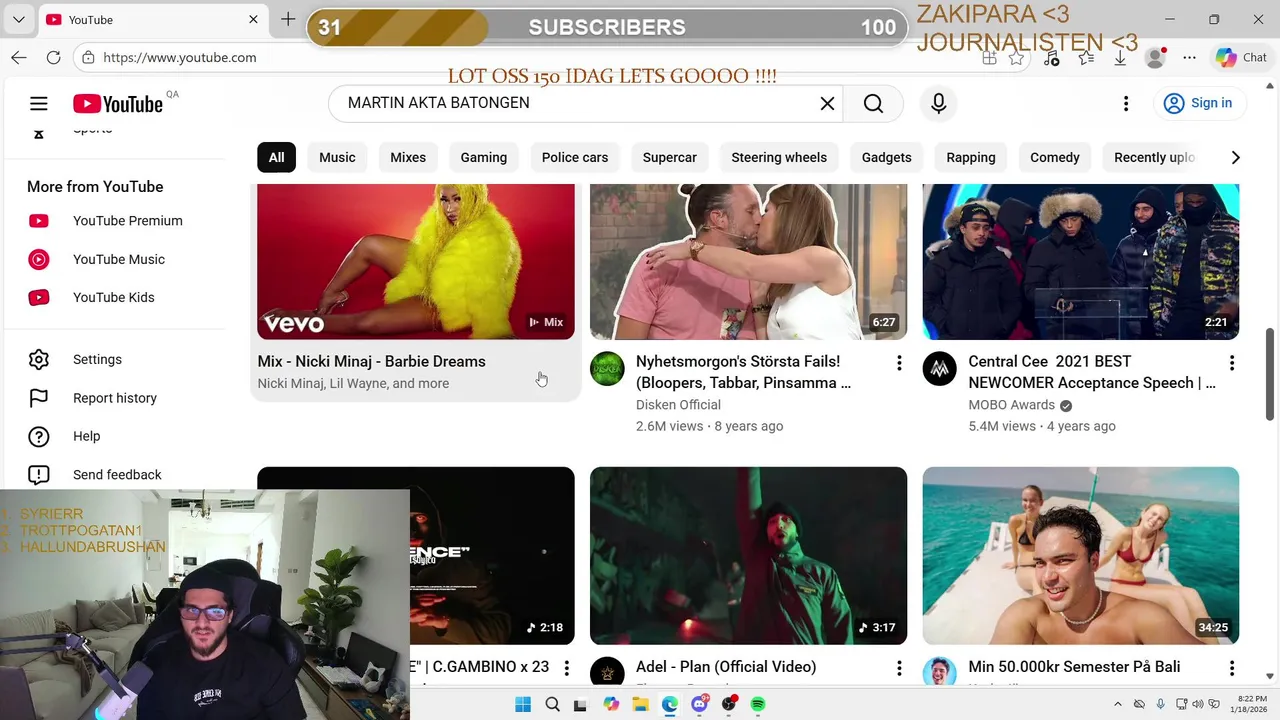Screen dimensions: 1280x720
Task: Open the Nicki Minaj Barbie Dreams mix thumbnail
Action: (x=416, y=262)
